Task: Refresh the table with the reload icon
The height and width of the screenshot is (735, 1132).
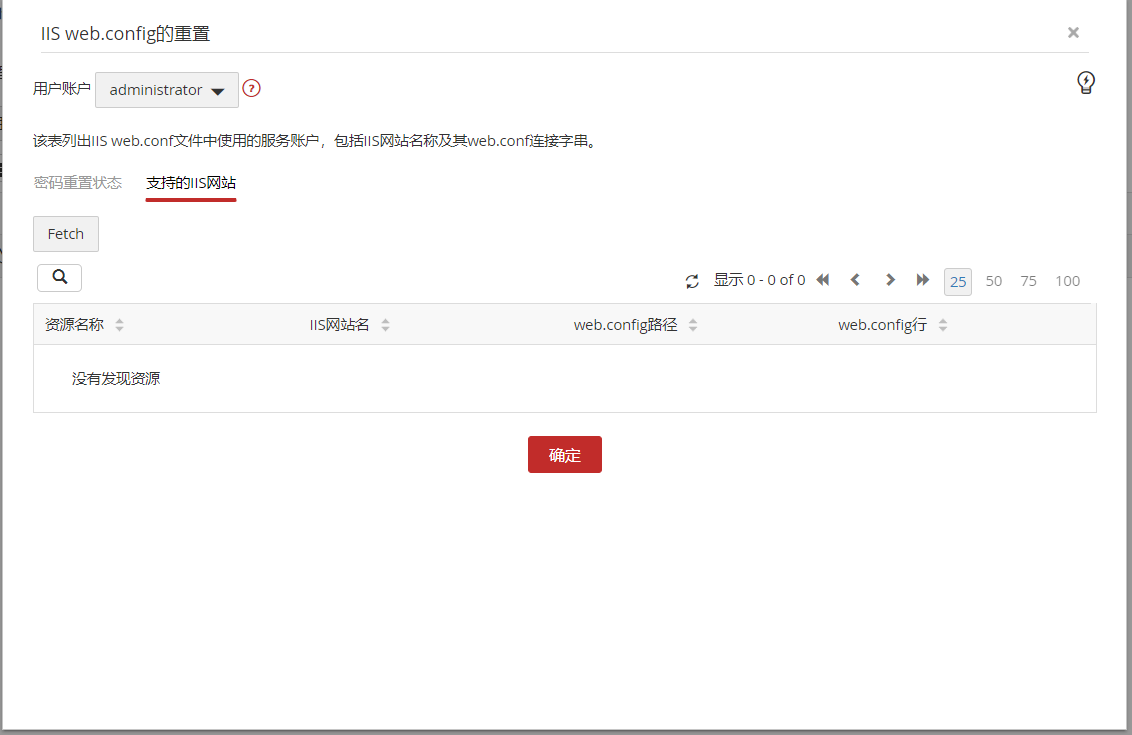Action: pyautogui.click(x=692, y=281)
